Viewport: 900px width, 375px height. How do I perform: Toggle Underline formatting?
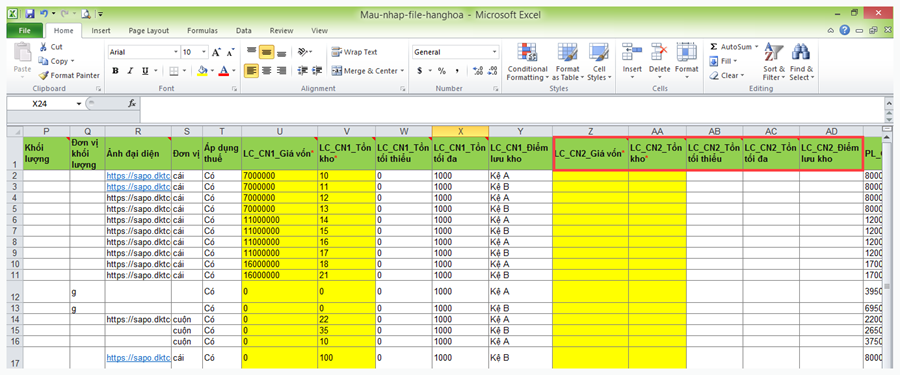(145, 71)
